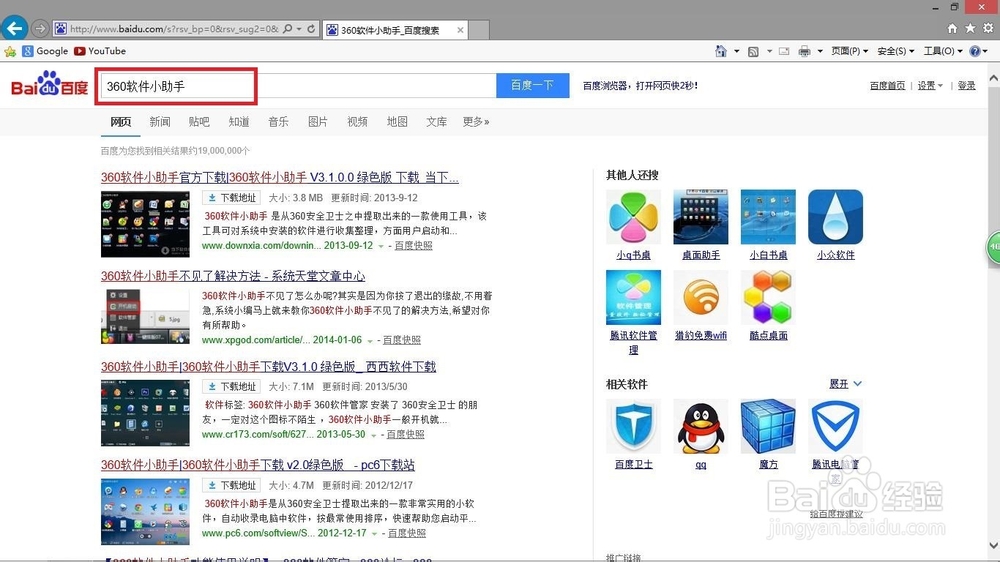Open the feeds dropdown arrow
The height and width of the screenshot is (562, 1000).
tap(769, 51)
